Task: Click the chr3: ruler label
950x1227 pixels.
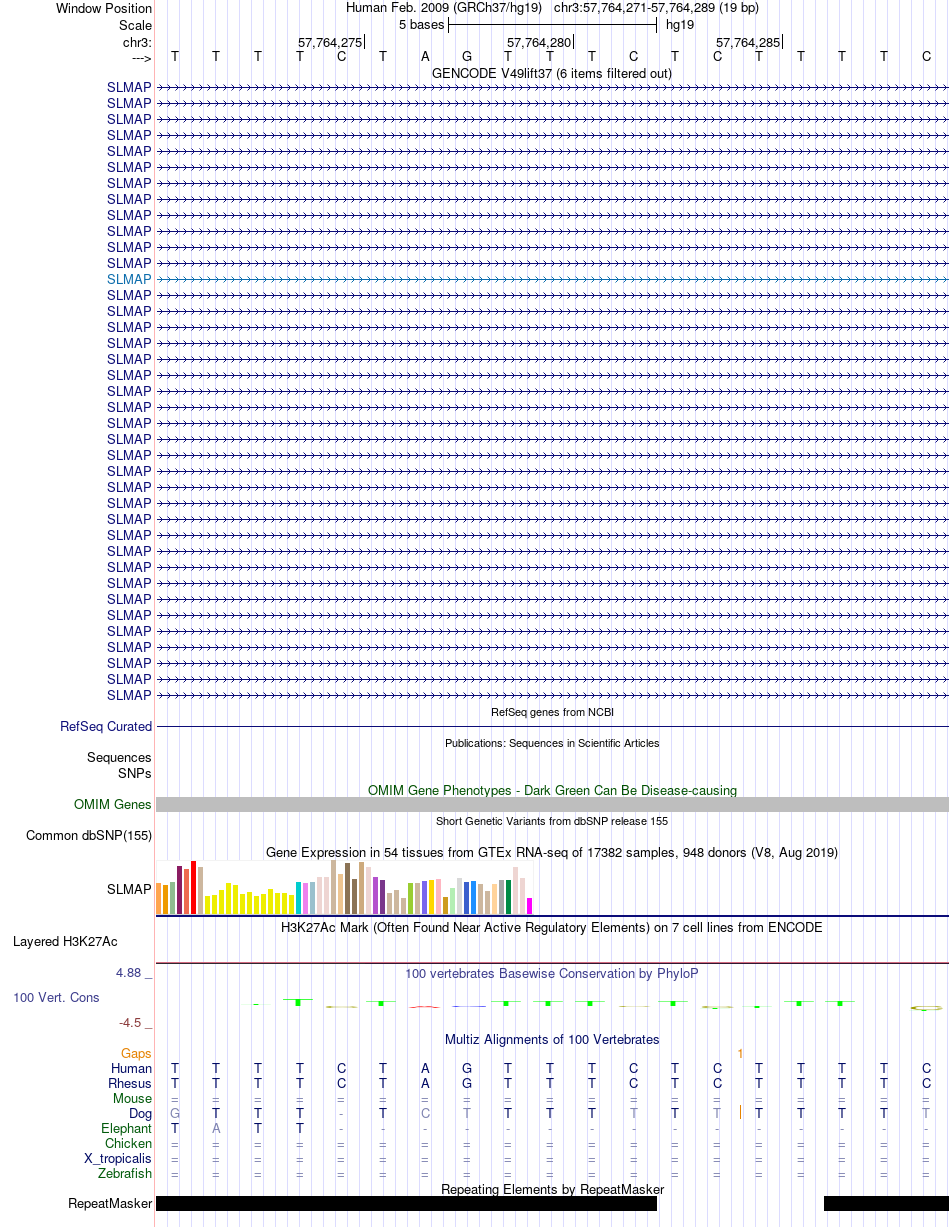Action: click(x=137, y=42)
